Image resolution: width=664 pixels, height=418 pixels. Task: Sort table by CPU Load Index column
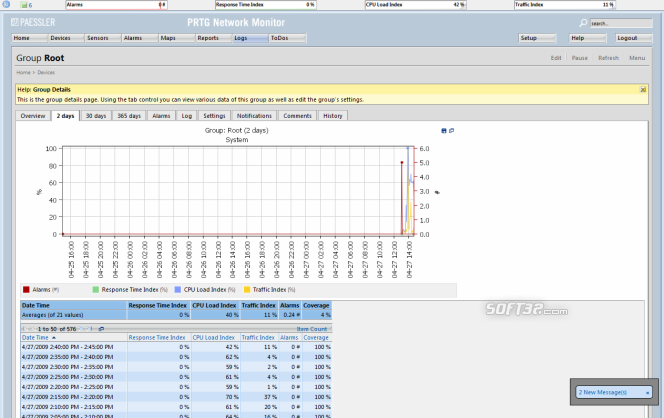[x=213, y=338]
